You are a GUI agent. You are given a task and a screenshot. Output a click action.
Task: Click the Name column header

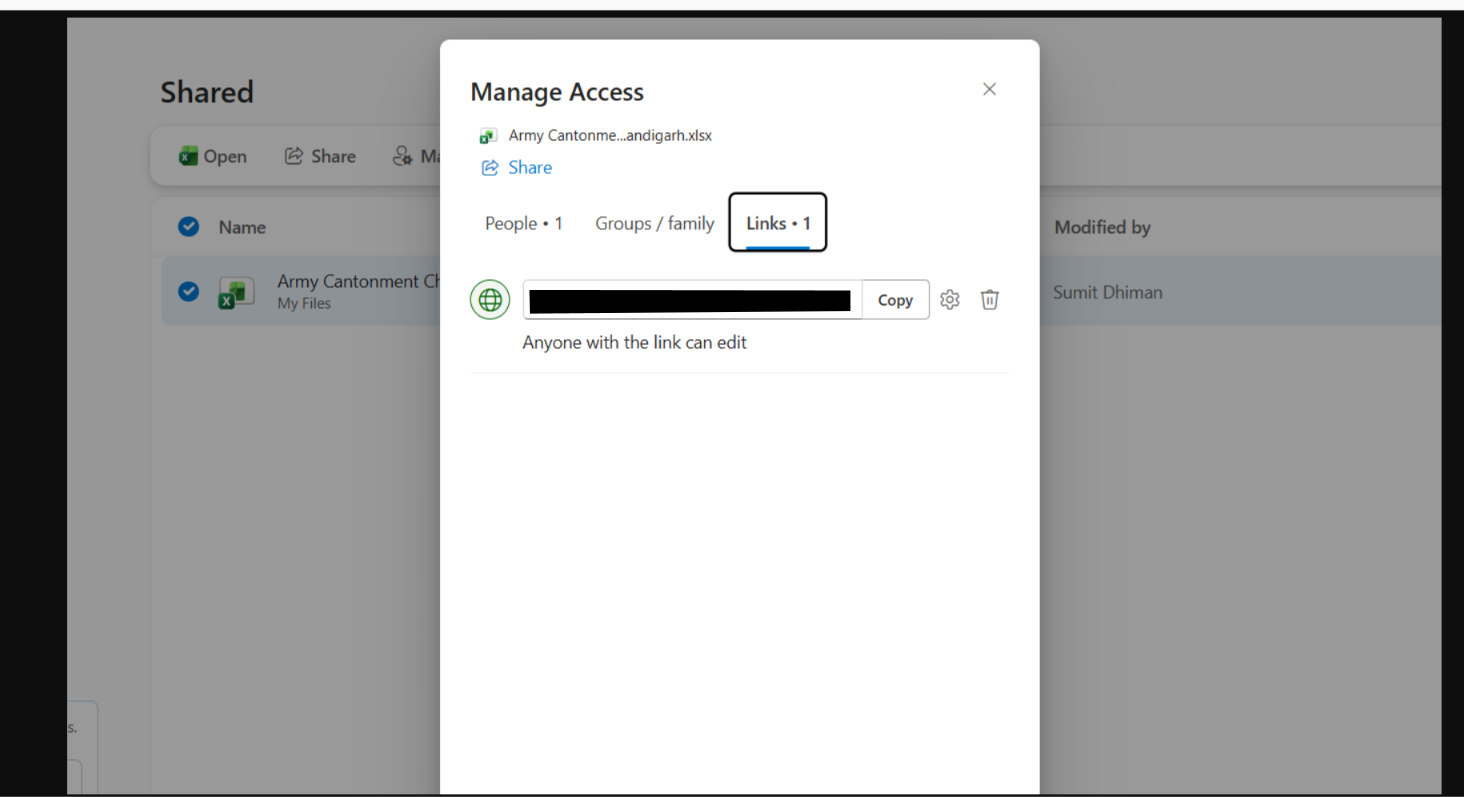tap(242, 227)
